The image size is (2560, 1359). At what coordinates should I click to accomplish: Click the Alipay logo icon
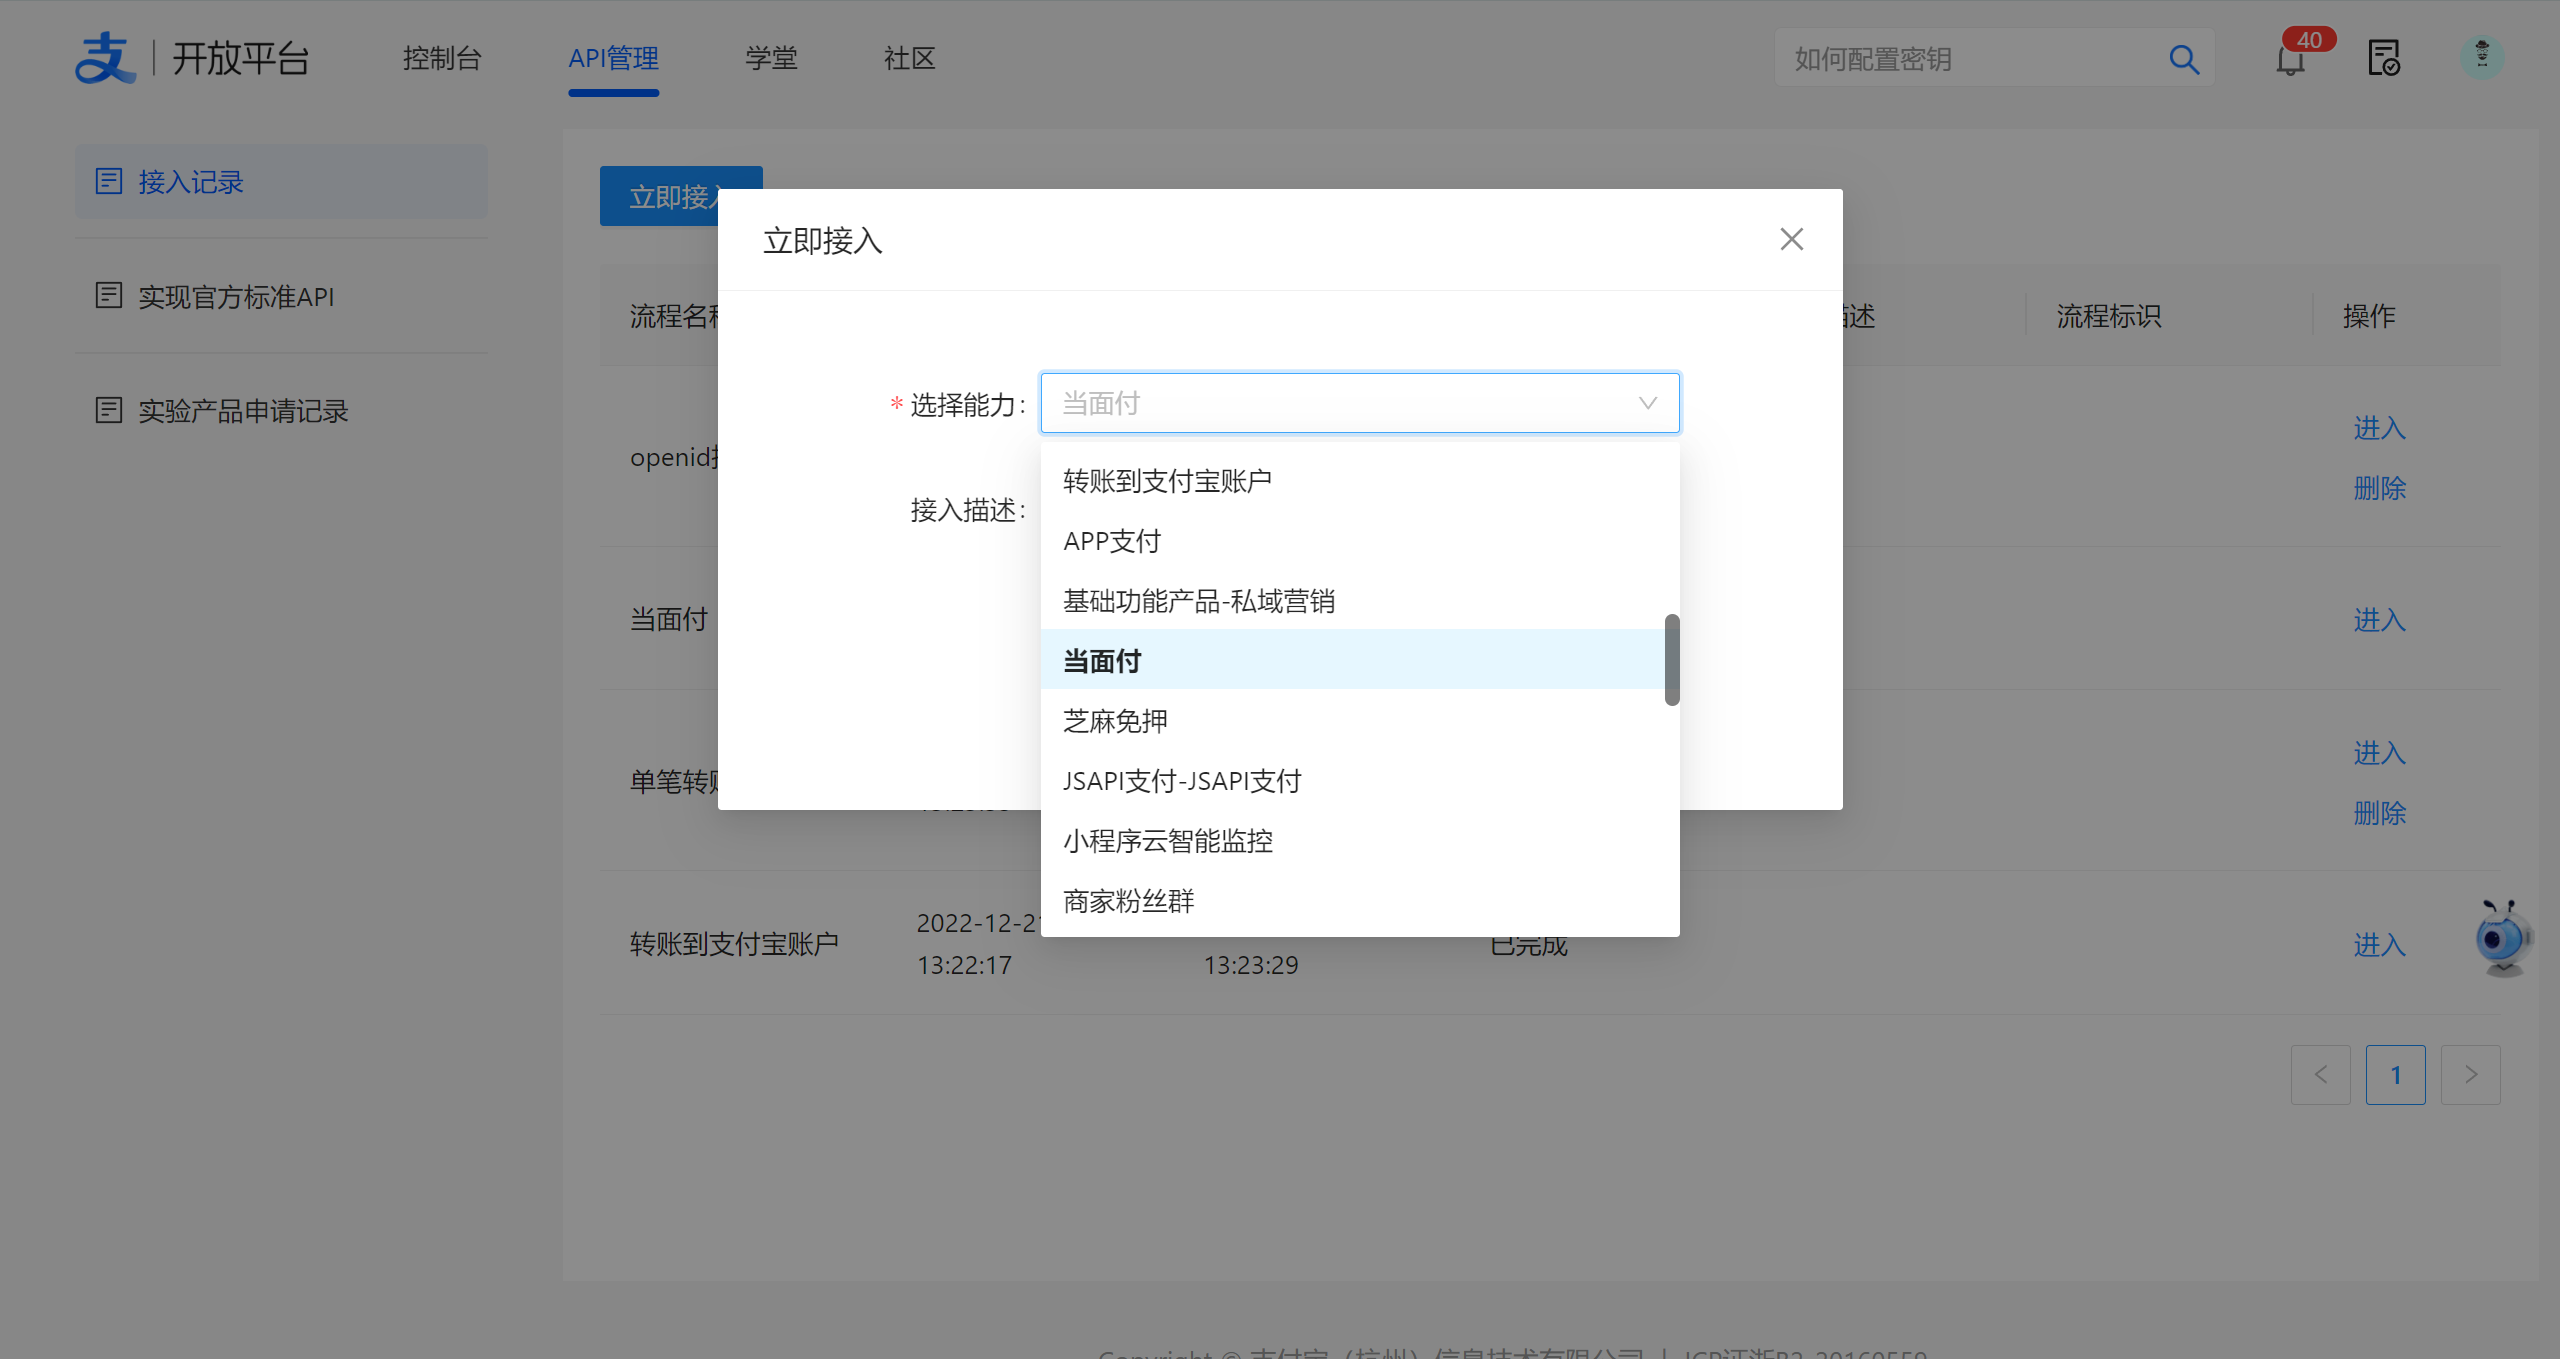pyautogui.click(x=105, y=58)
